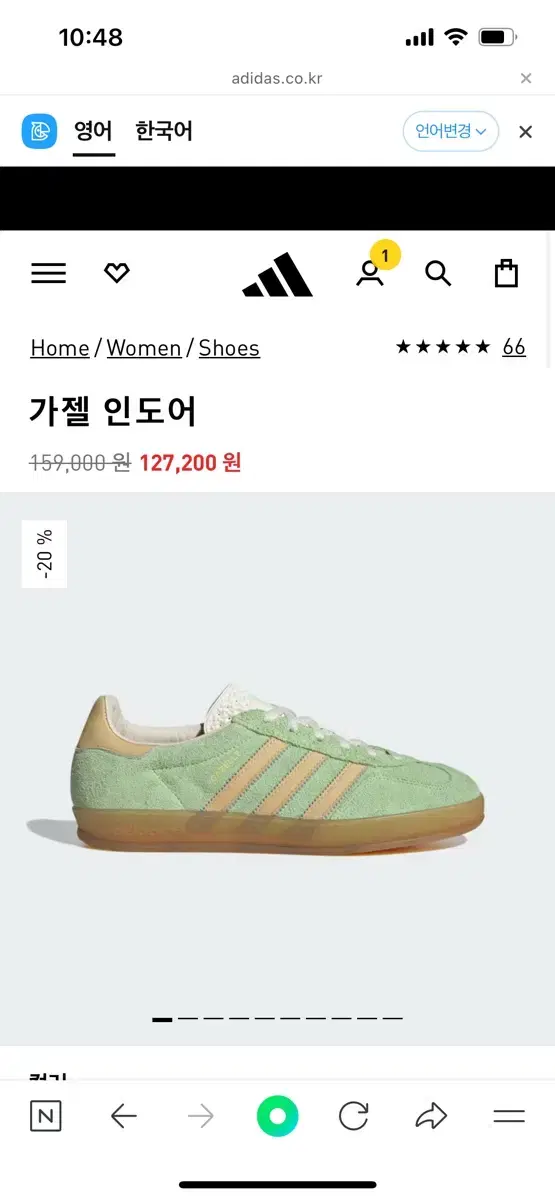The height and width of the screenshot is (1200, 555).
Task: Tap the Papago translate icon
Action: tap(40, 131)
